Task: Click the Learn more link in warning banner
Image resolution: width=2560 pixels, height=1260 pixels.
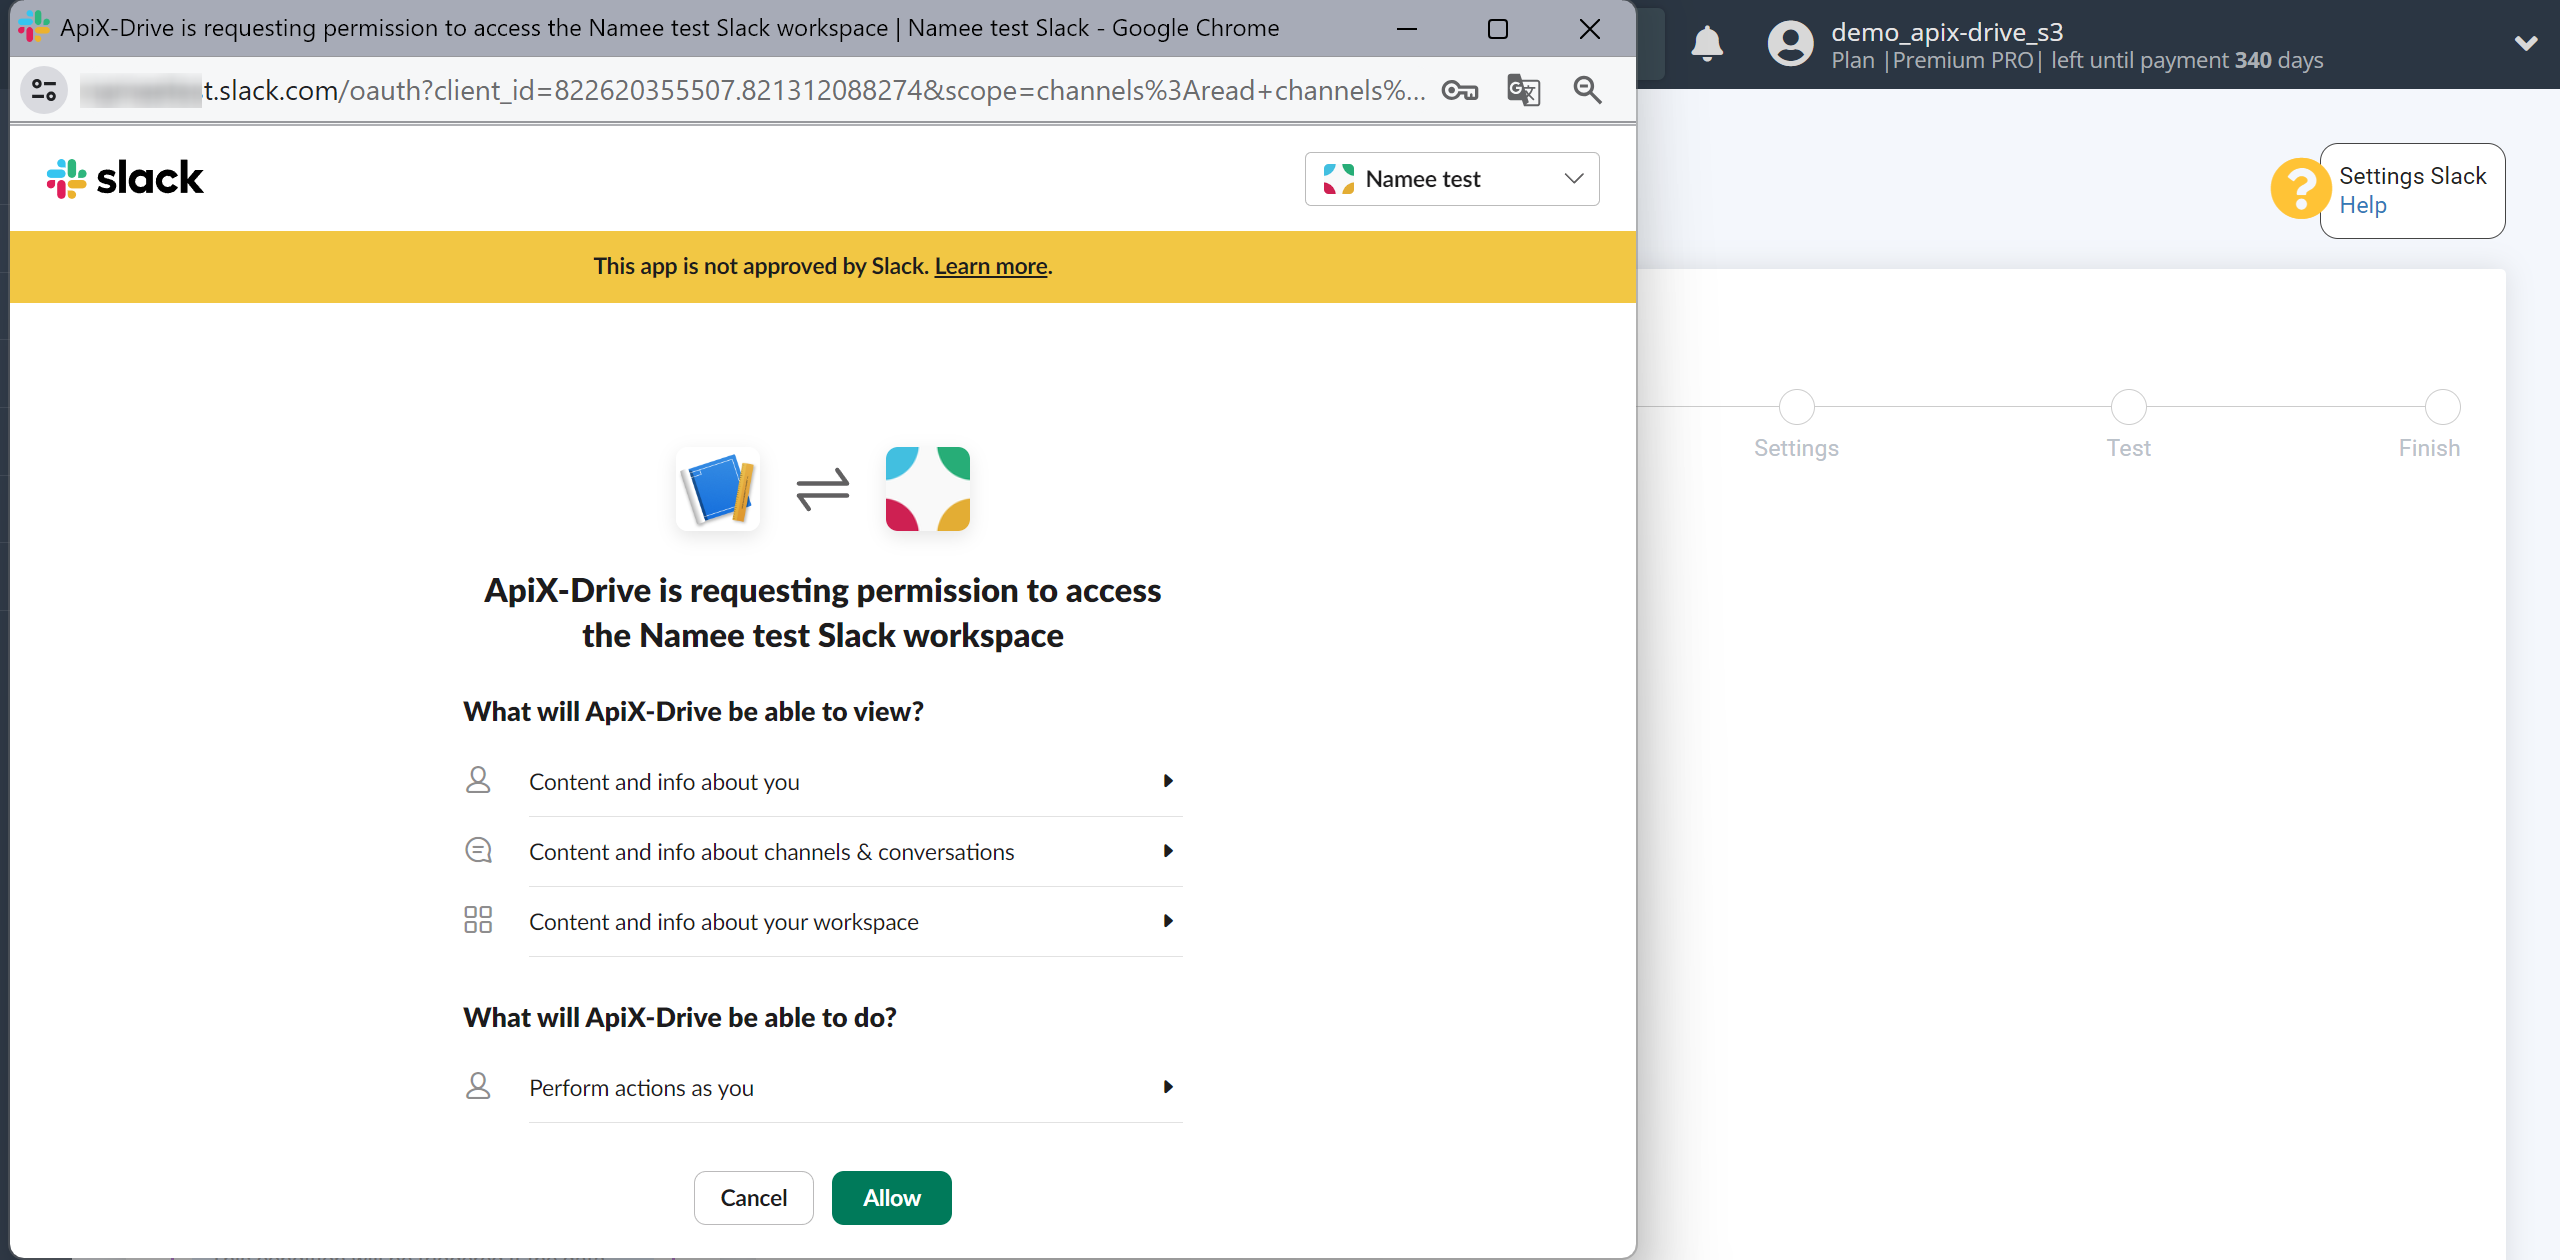Action: pyautogui.click(x=991, y=266)
